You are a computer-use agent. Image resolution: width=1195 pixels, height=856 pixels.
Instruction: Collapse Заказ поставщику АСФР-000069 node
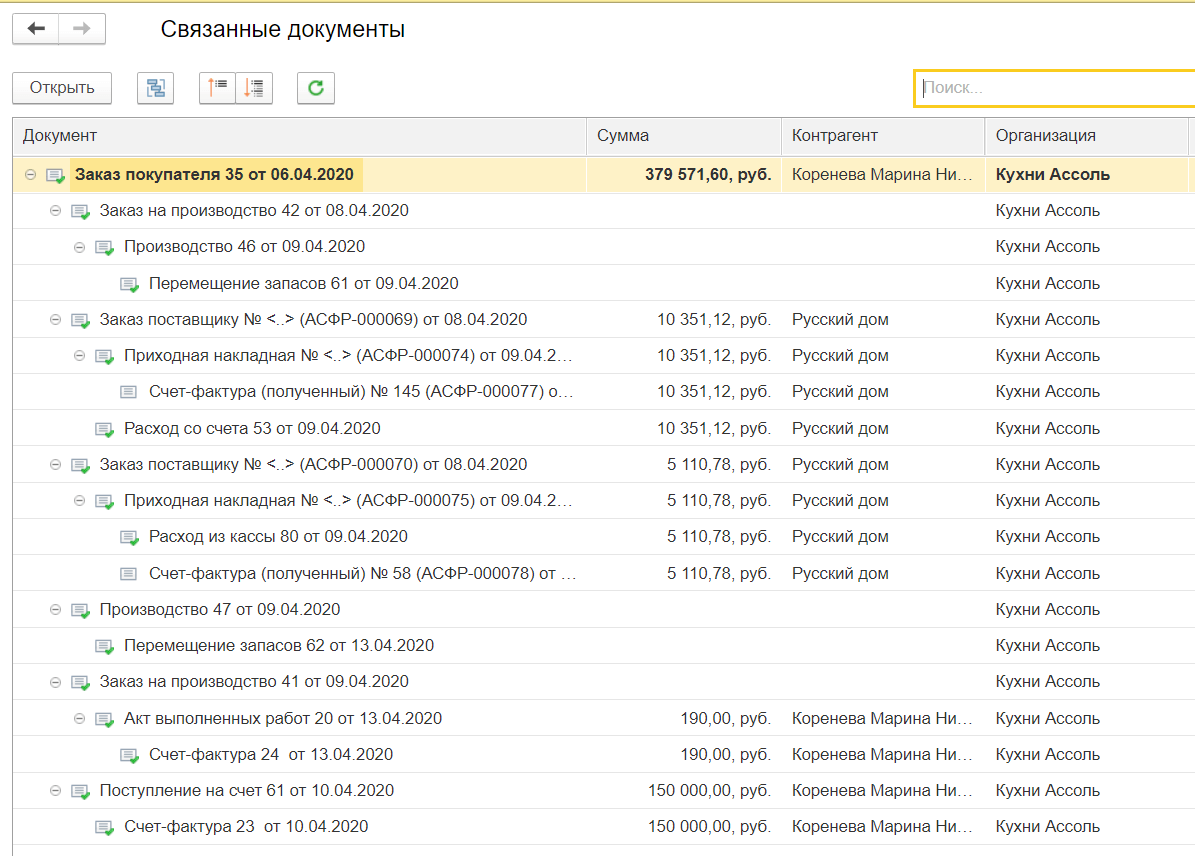point(56,319)
